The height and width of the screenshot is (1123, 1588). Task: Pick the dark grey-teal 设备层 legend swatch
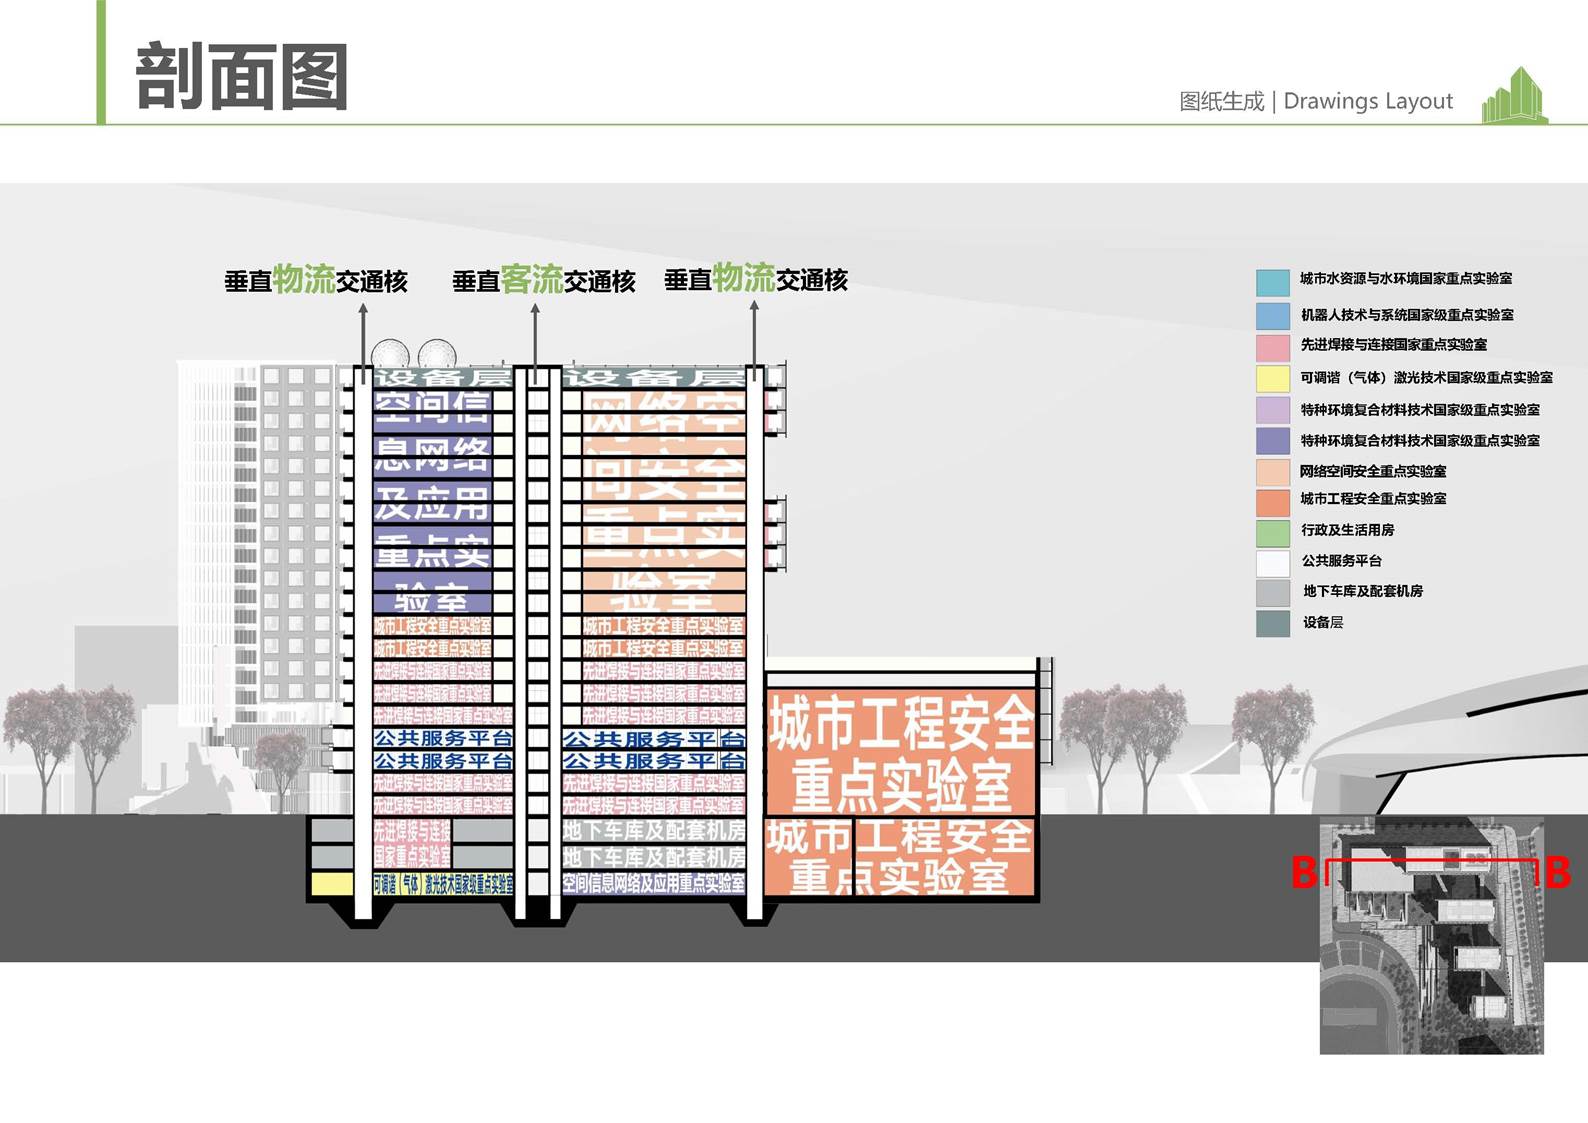coord(1272,623)
